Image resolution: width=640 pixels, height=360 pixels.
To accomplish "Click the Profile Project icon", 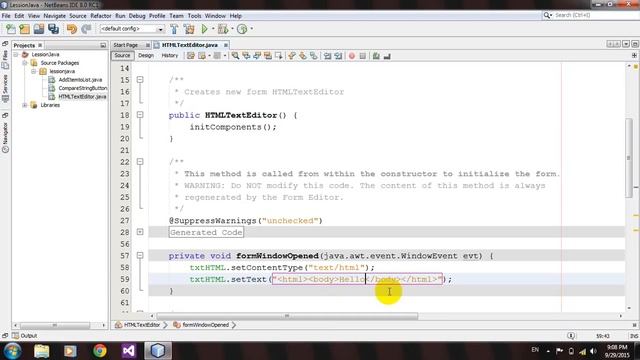I will click(x=242, y=29).
